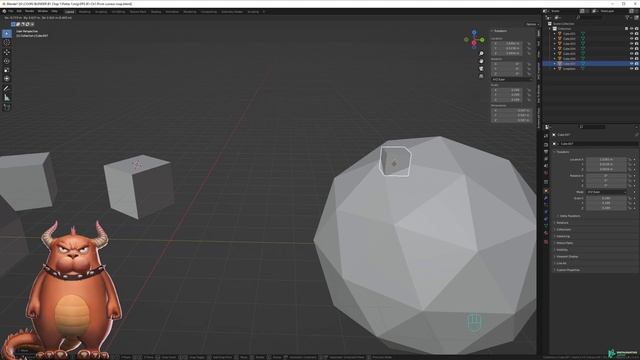Click the navigation axis gizmo
Viewport: 640px width, 360px height.
474,40
